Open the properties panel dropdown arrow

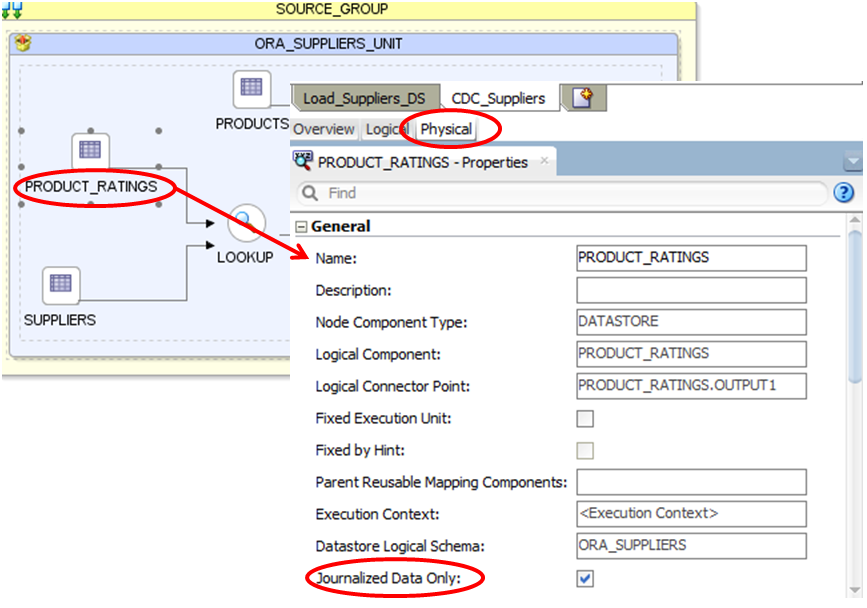pyautogui.click(x=853, y=162)
